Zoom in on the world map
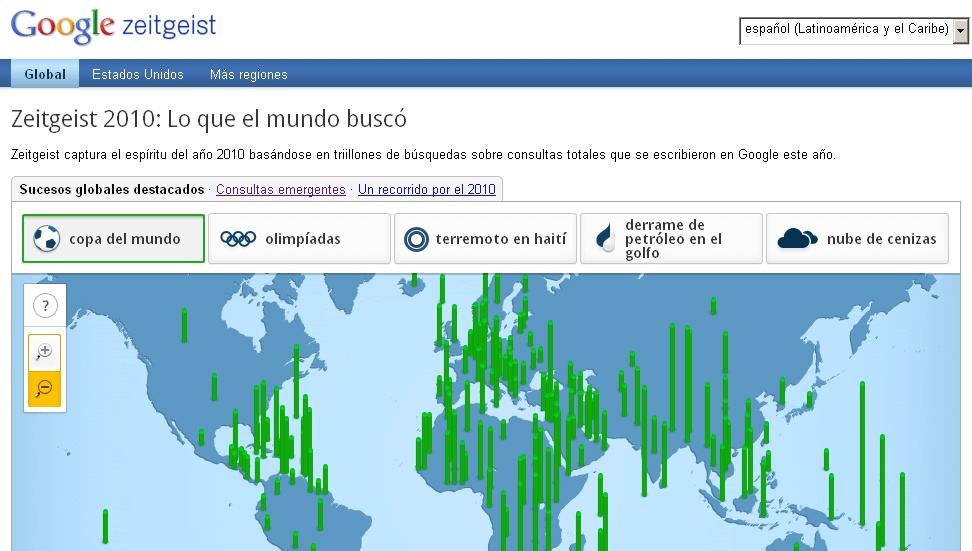Screen dimensions: 972x551 (x=45, y=352)
